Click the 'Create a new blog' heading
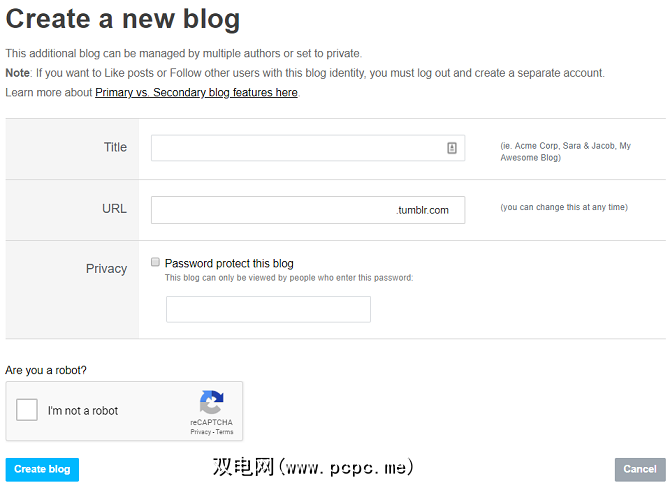The width and height of the screenshot is (670, 490). (123, 19)
